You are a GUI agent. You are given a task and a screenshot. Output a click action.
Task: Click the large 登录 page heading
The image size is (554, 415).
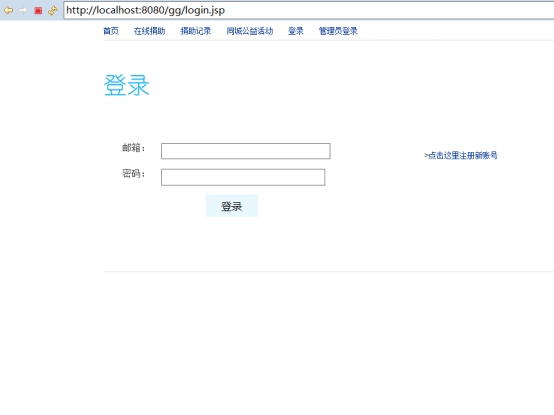(x=126, y=85)
